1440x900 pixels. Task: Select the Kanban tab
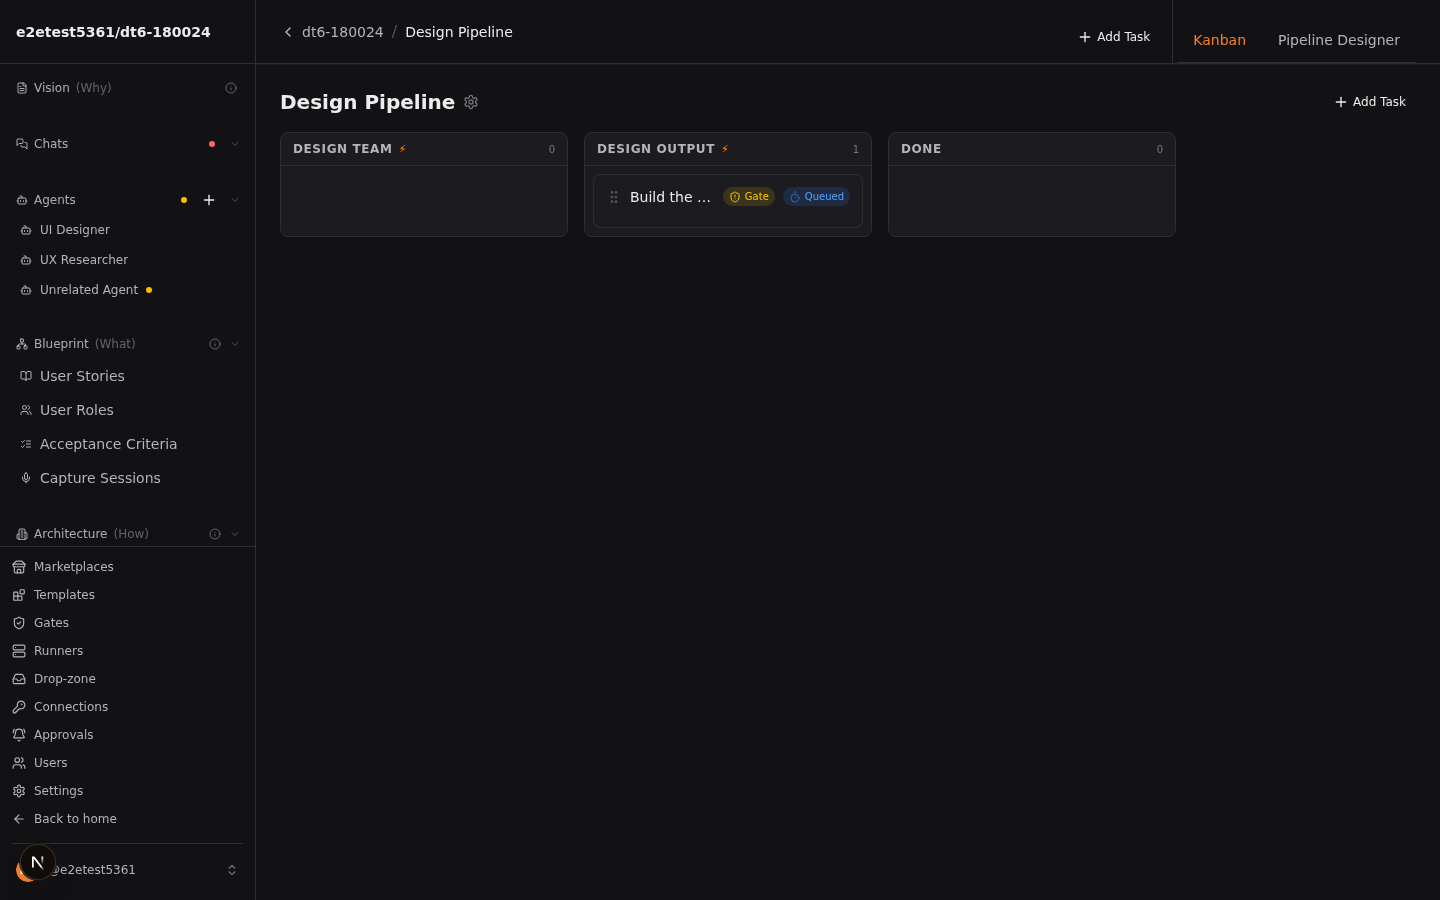[1219, 40]
